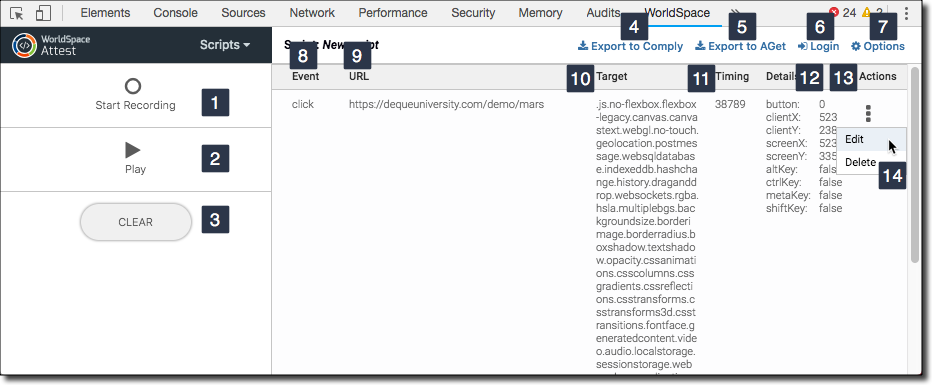This screenshot has width=932, height=385.
Task: Click the Start Recording circle icon
Action: (x=133, y=87)
